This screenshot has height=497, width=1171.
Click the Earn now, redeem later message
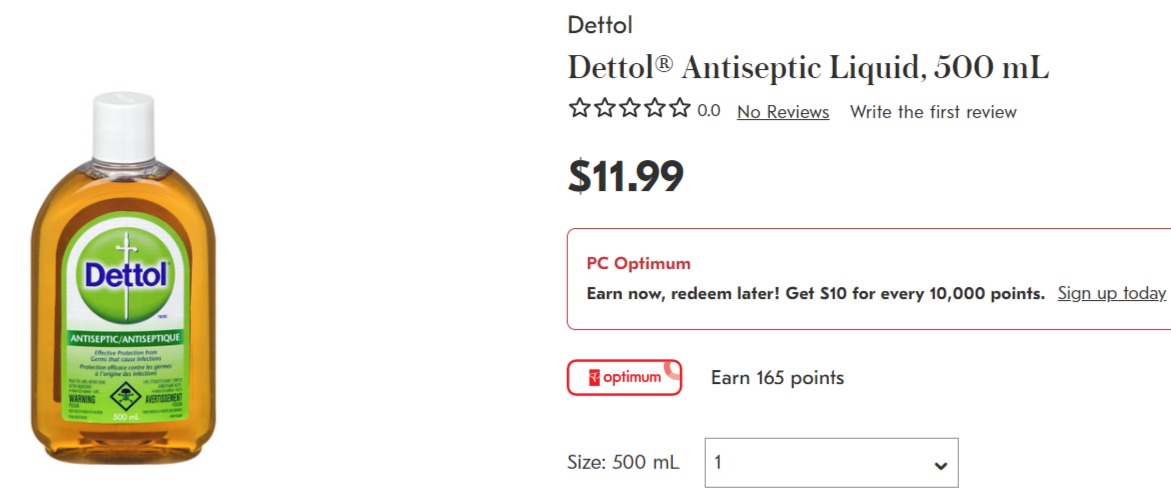(816, 293)
